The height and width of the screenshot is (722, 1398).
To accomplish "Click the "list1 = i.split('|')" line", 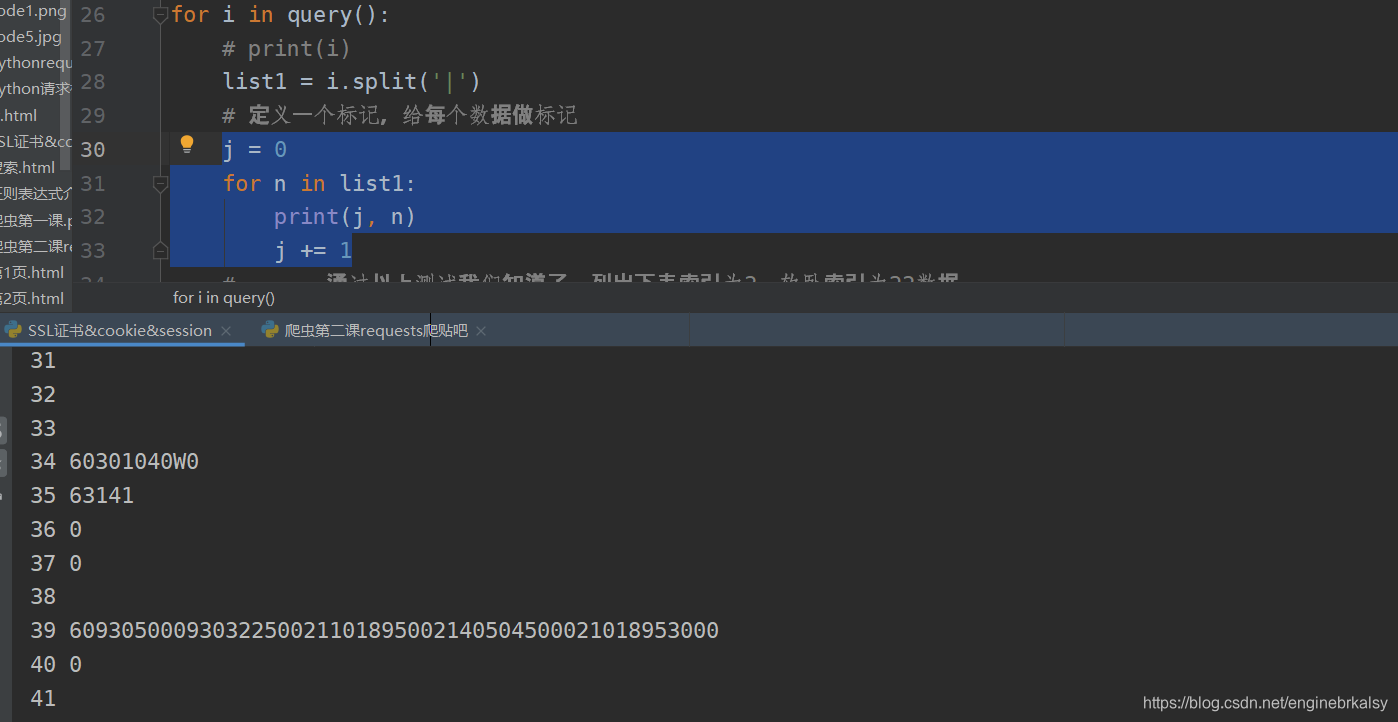I will tap(352, 82).
